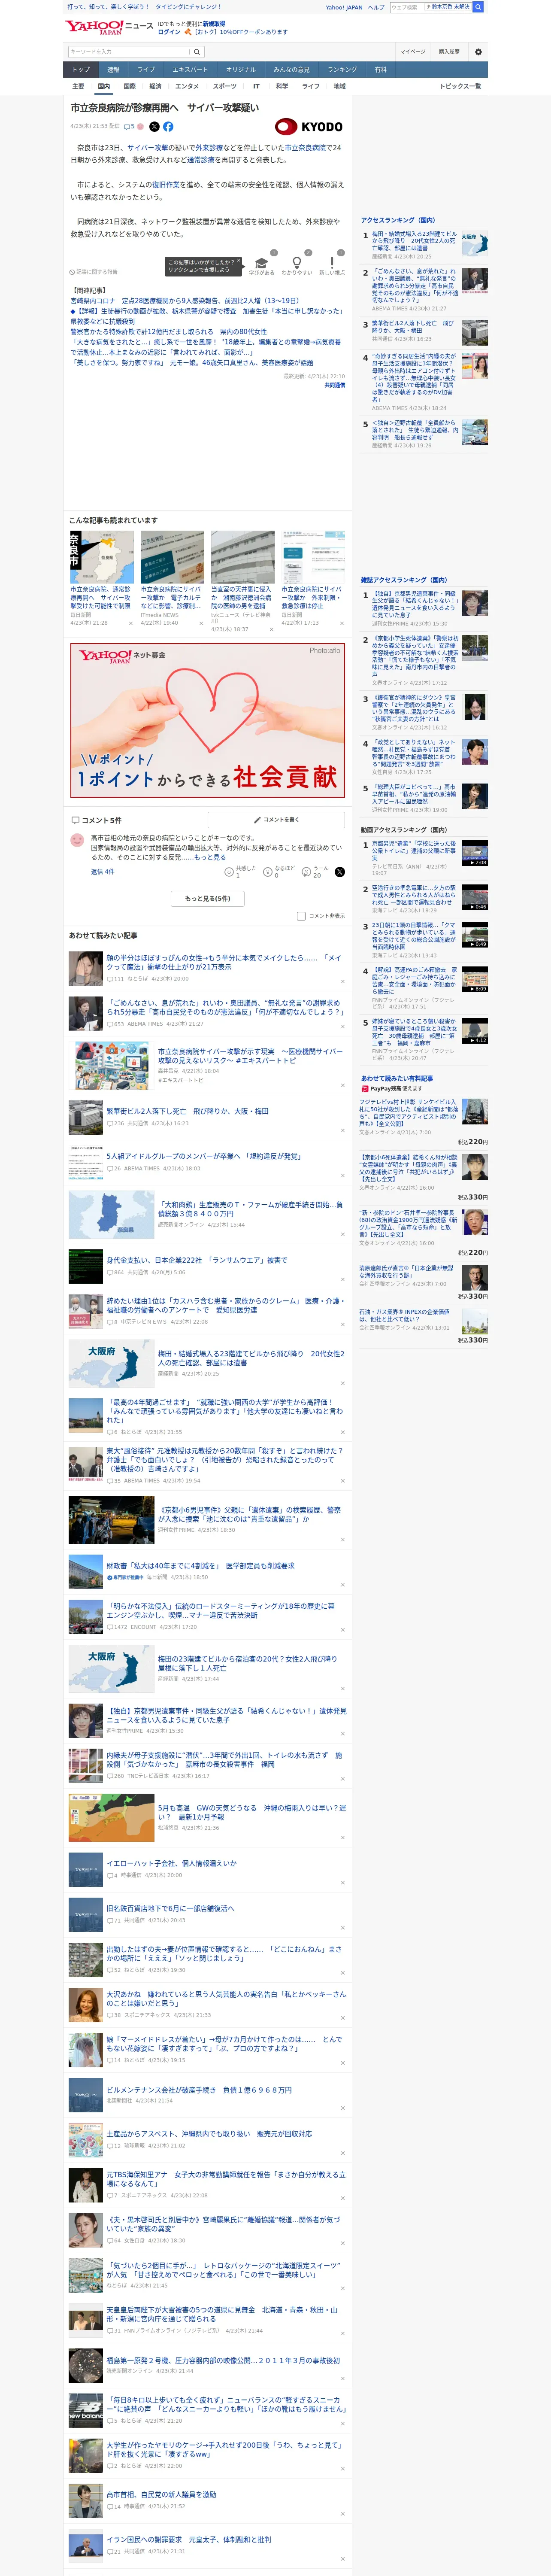Open the ランキング navigation tab

(x=342, y=70)
